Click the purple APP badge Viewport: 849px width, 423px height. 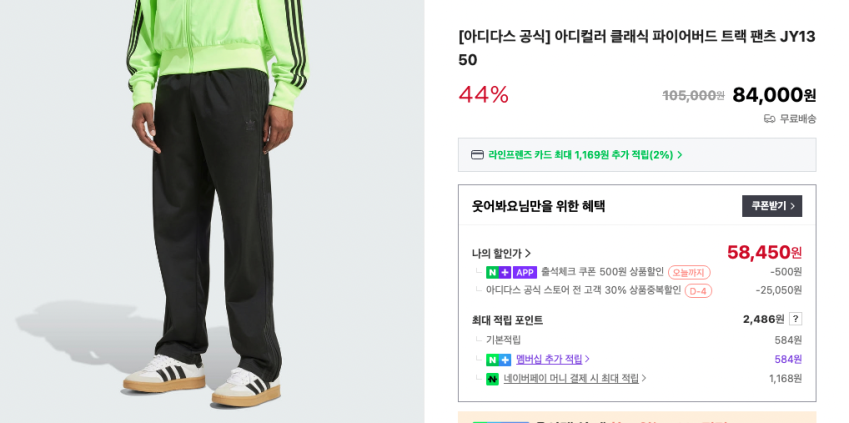(525, 272)
